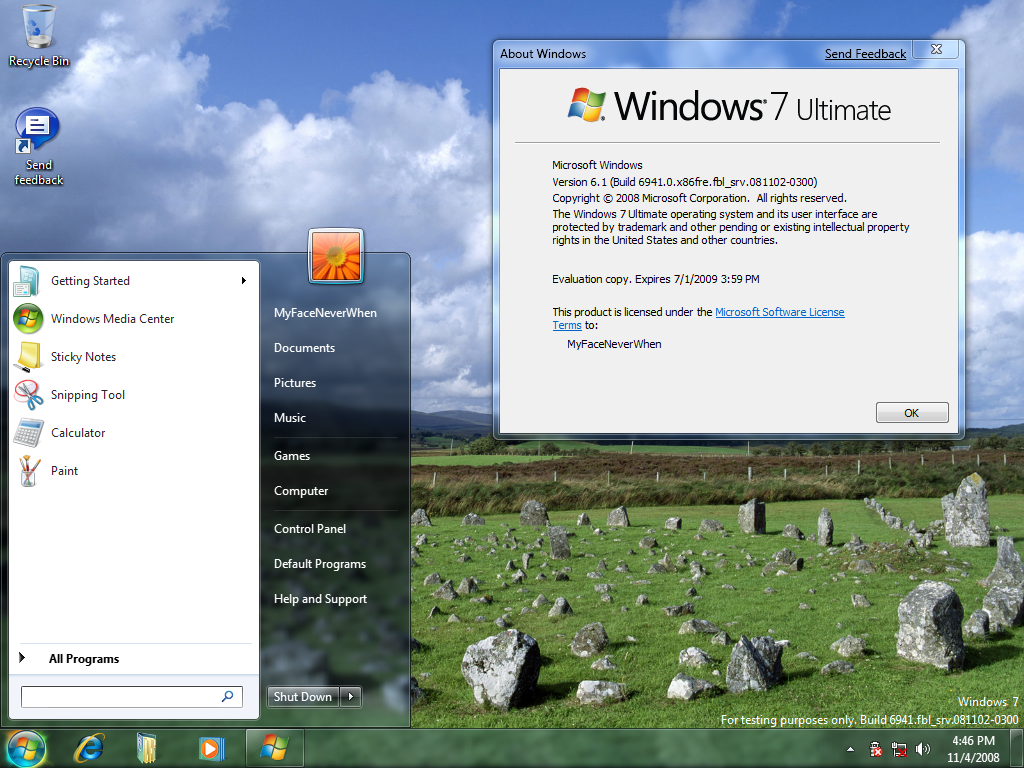Image resolution: width=1024 pixels, height=768 pixels.
Task: Select Documents in the Start menu
Action: pyautogui.click(x=304, y=348)
